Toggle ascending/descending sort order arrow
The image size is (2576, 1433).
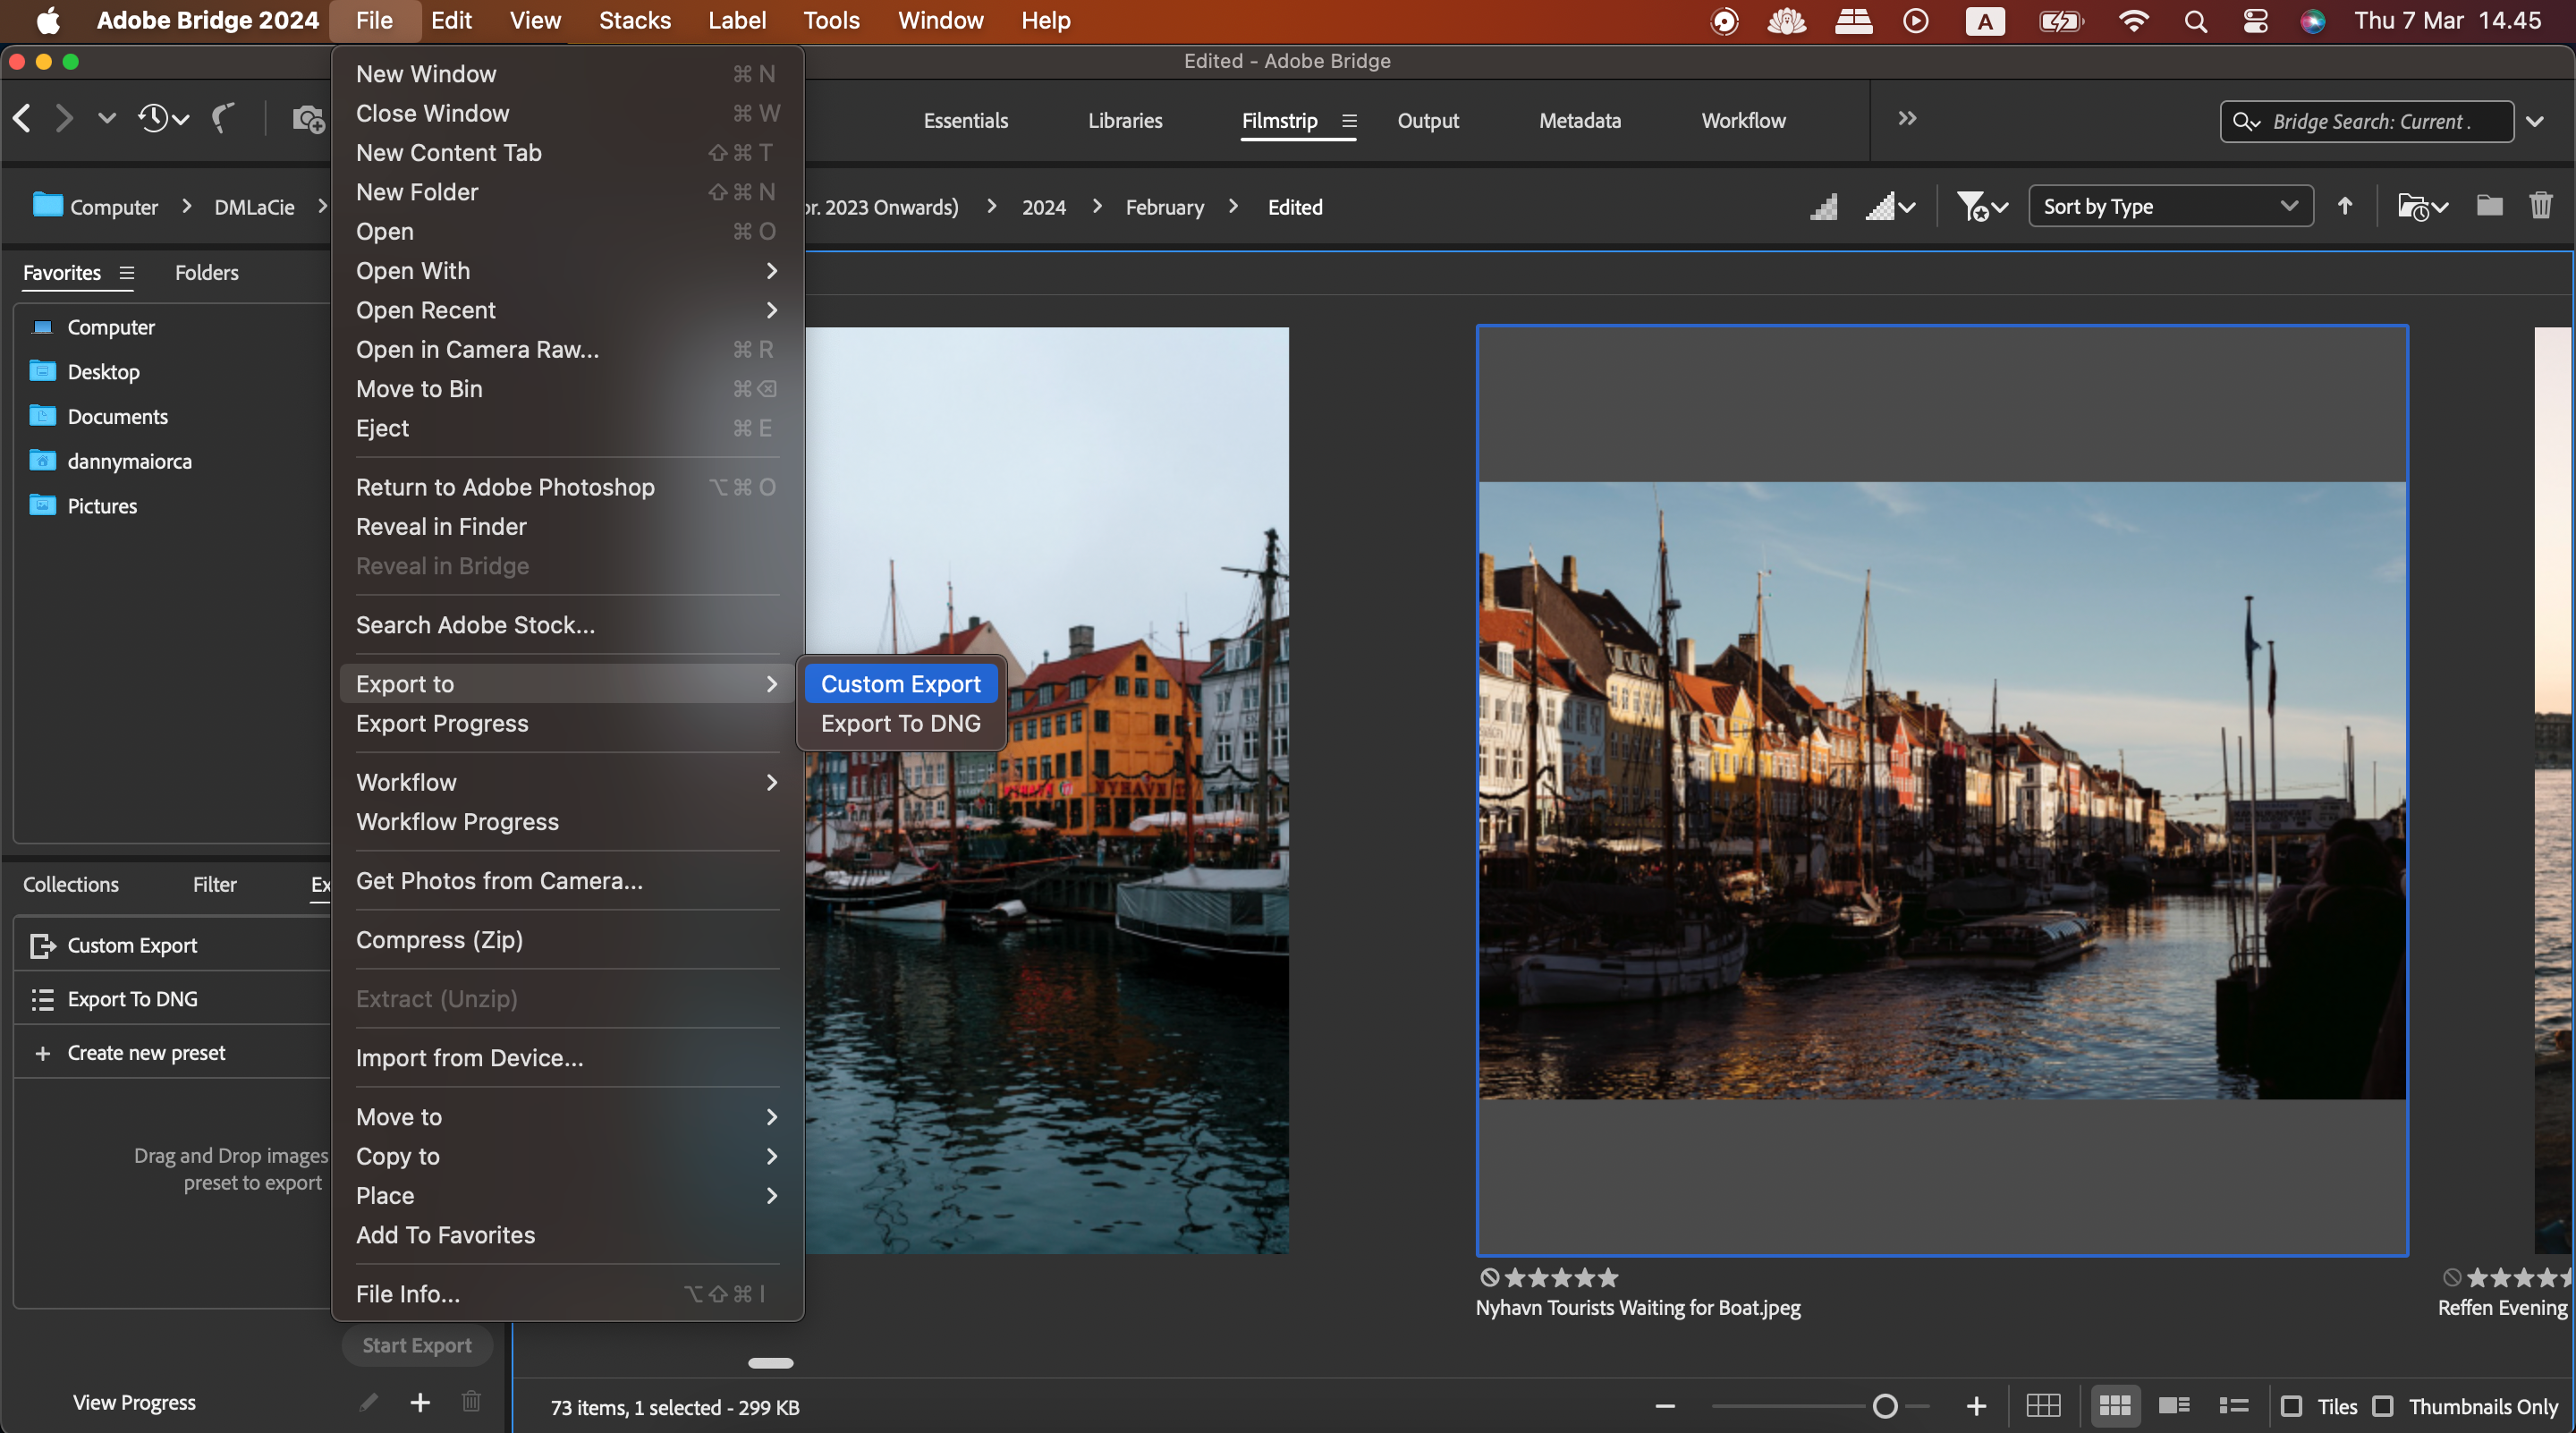2344,206
